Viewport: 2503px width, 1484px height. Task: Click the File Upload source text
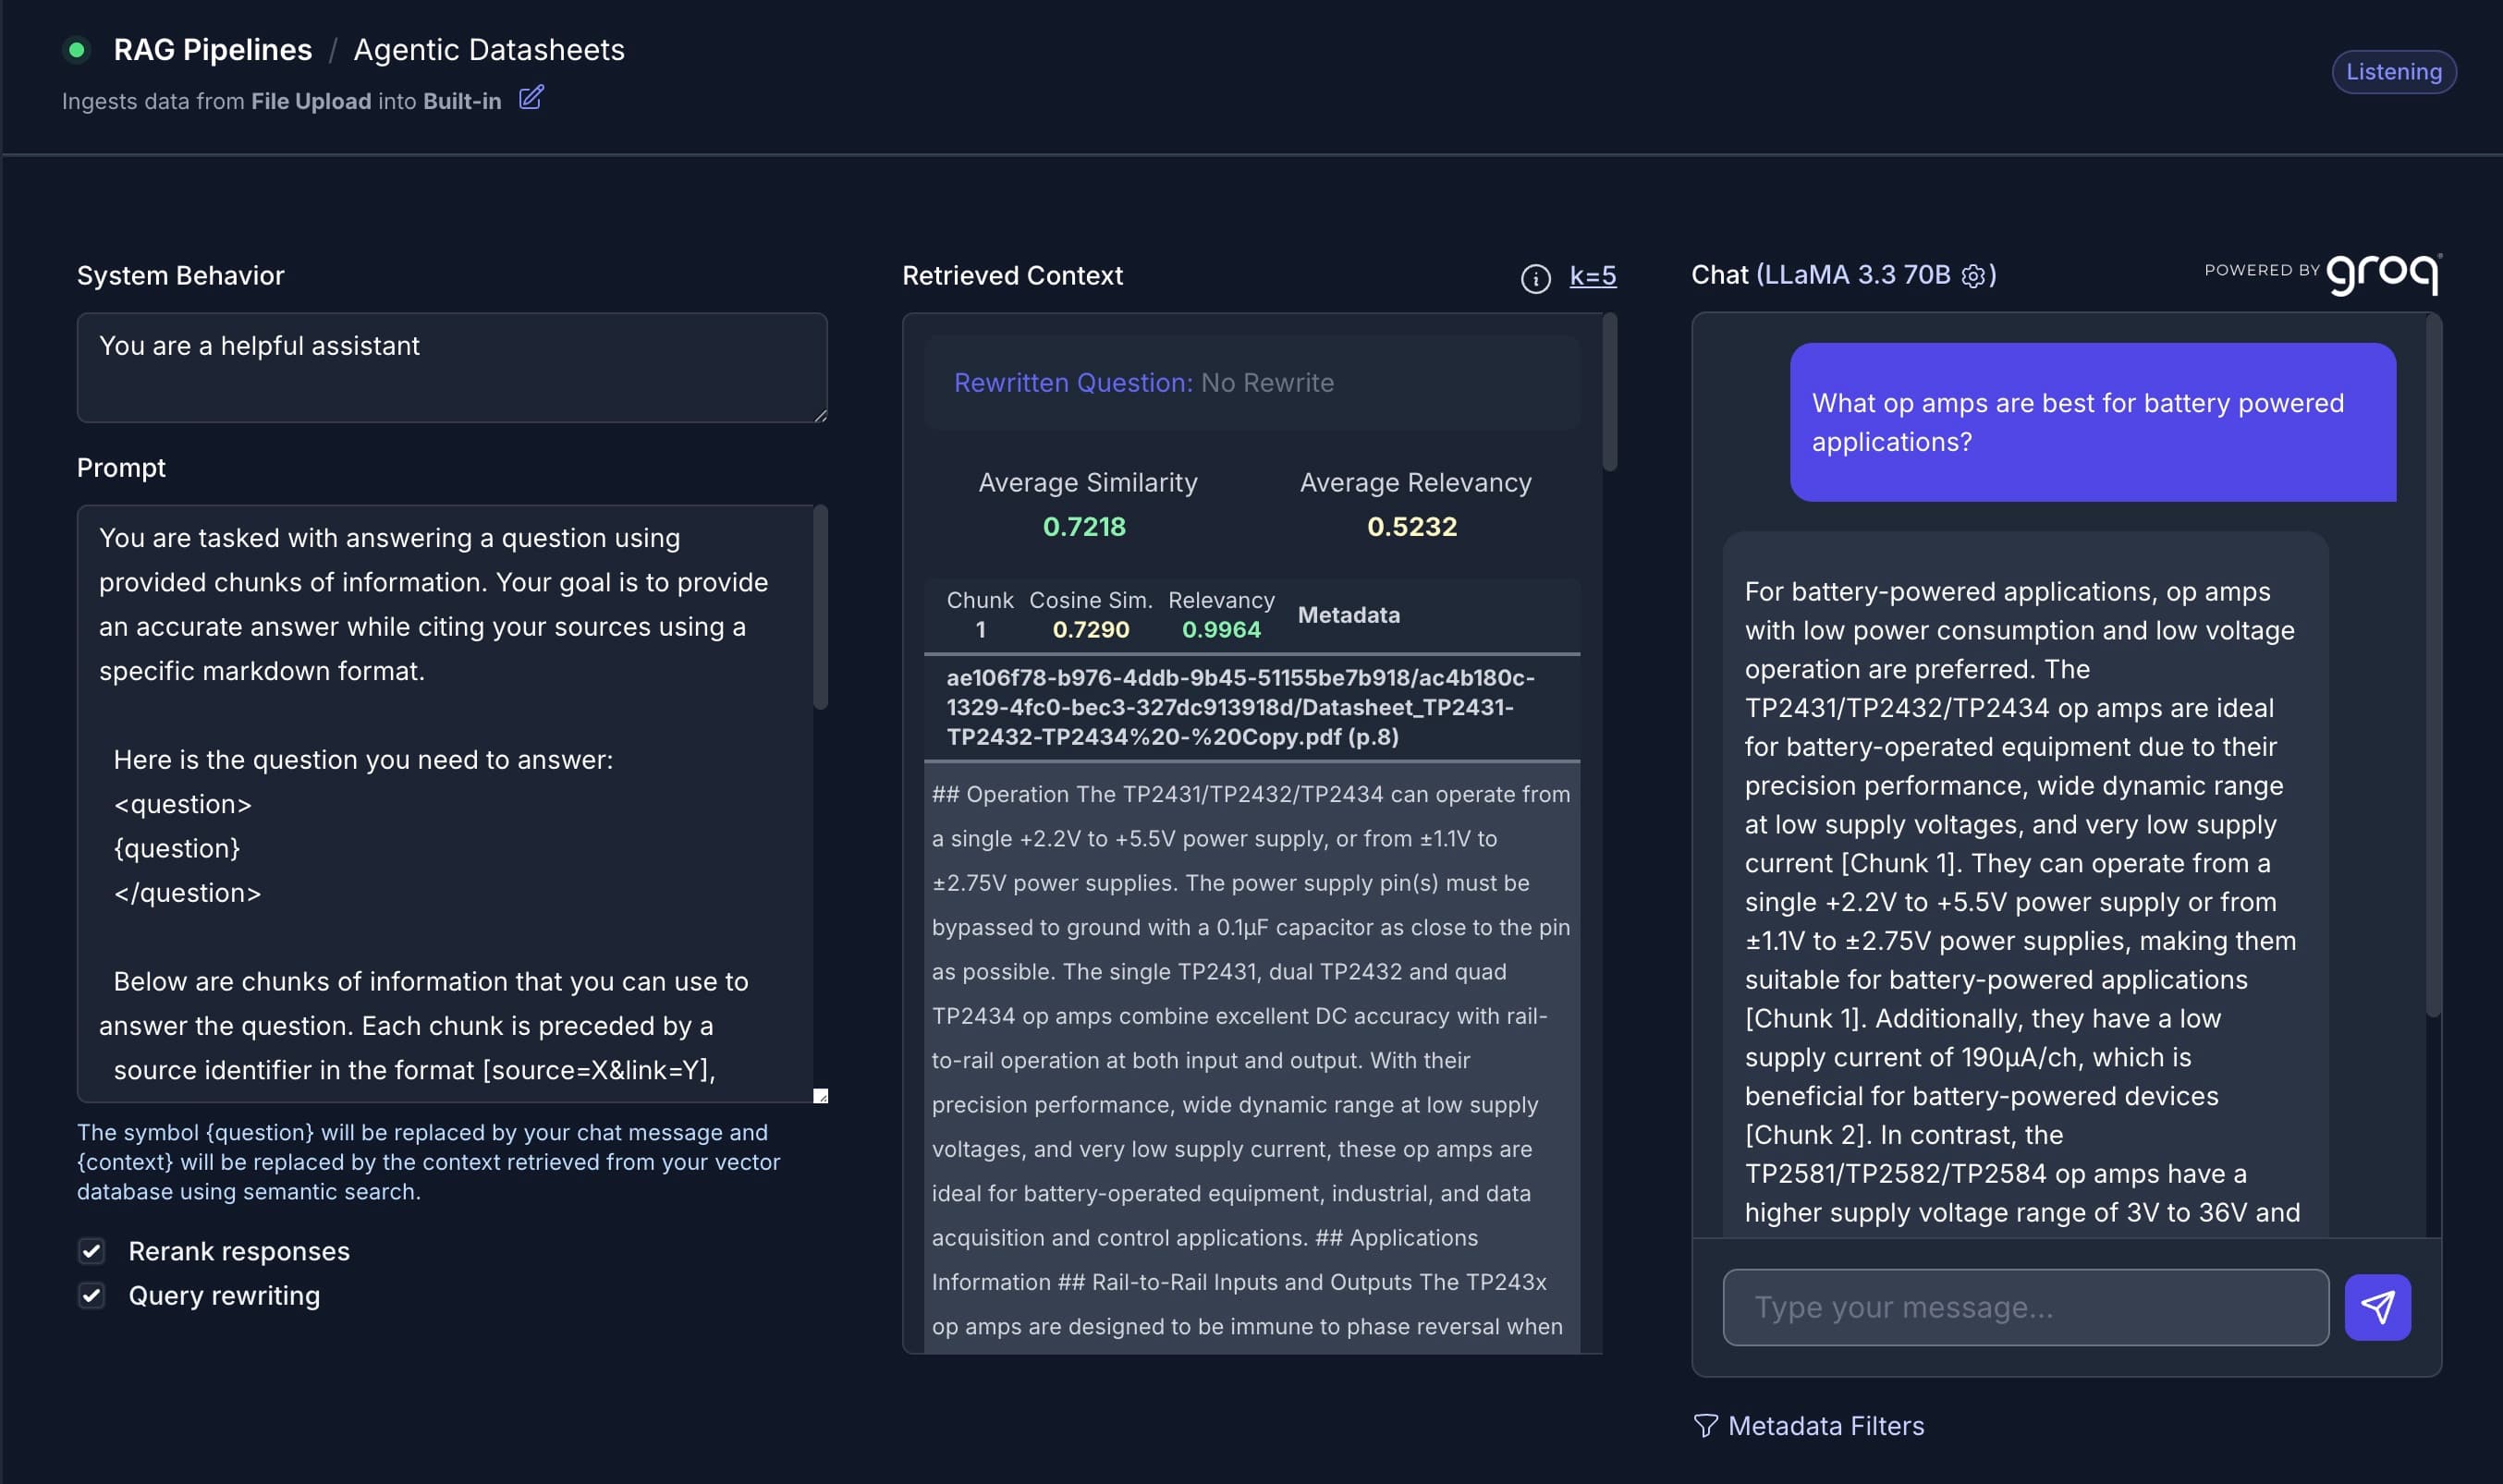310,101
